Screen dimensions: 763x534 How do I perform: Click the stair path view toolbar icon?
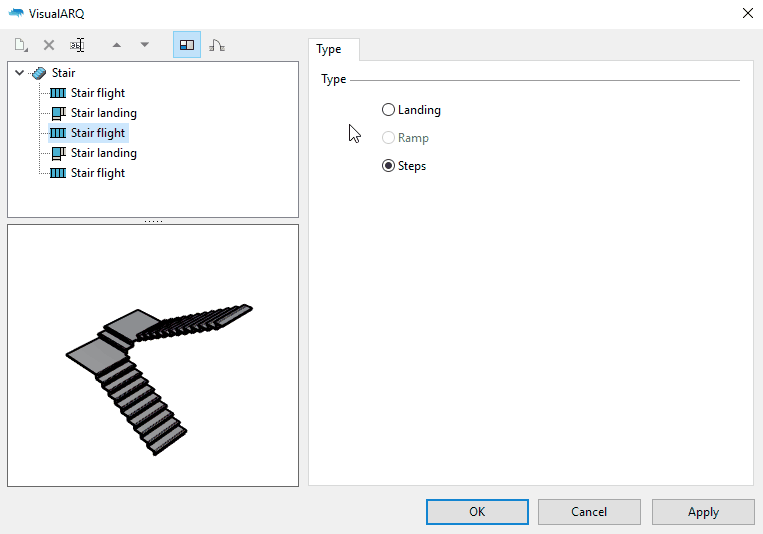pyautogui.click(x=216, y=45)
